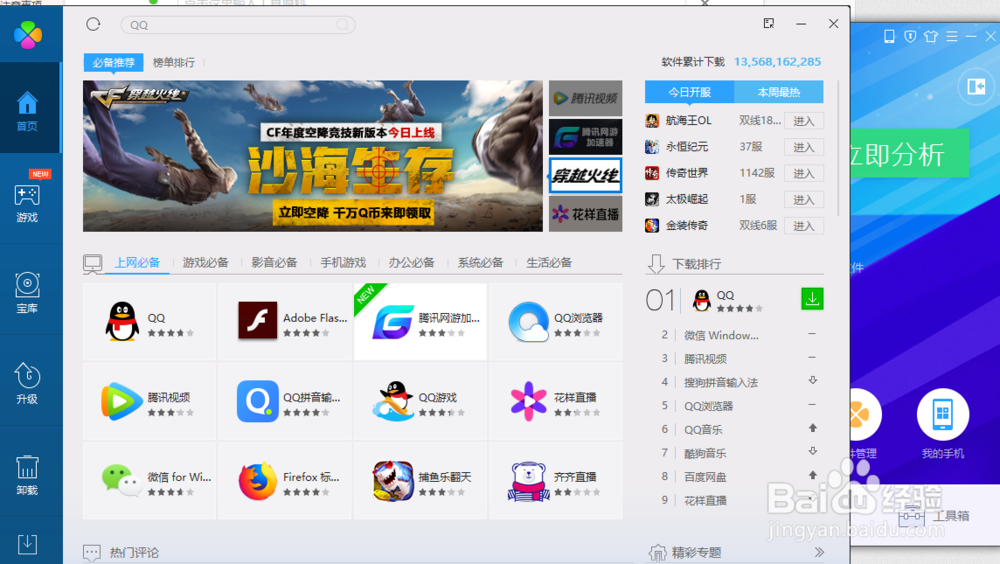Click the magnifier icon in the search box
This screenshot has height=564, width=1000.
coord(343,25)
